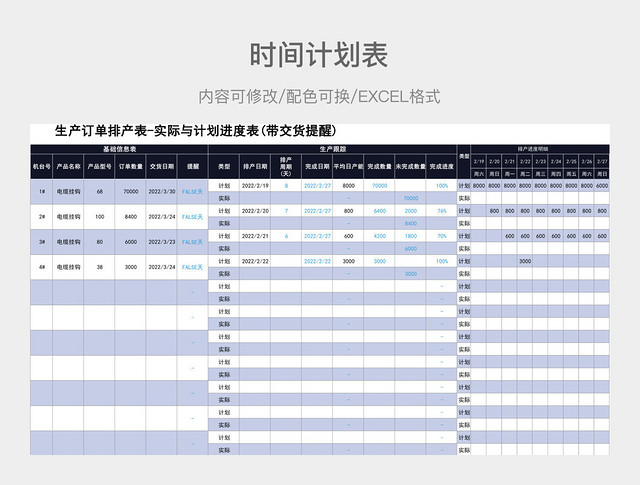Viewport: 640px width, 485px height.
Task: Click the 2/24 date header
Action: tap(556, 162)
